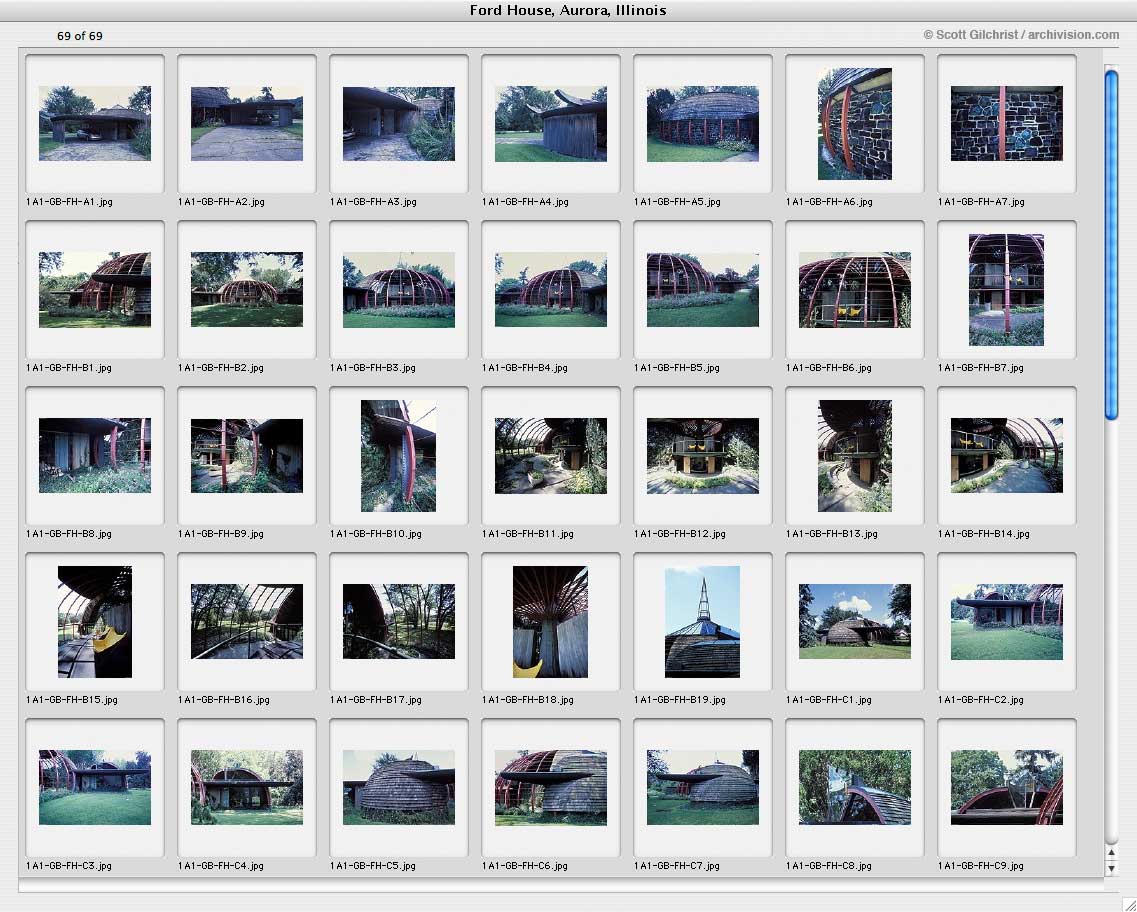This screenshot has height=912, width=1137.
Task: Select thumbnail 1A1-GB-FH-B12.jpg
Action: click(x=703, y=455)
